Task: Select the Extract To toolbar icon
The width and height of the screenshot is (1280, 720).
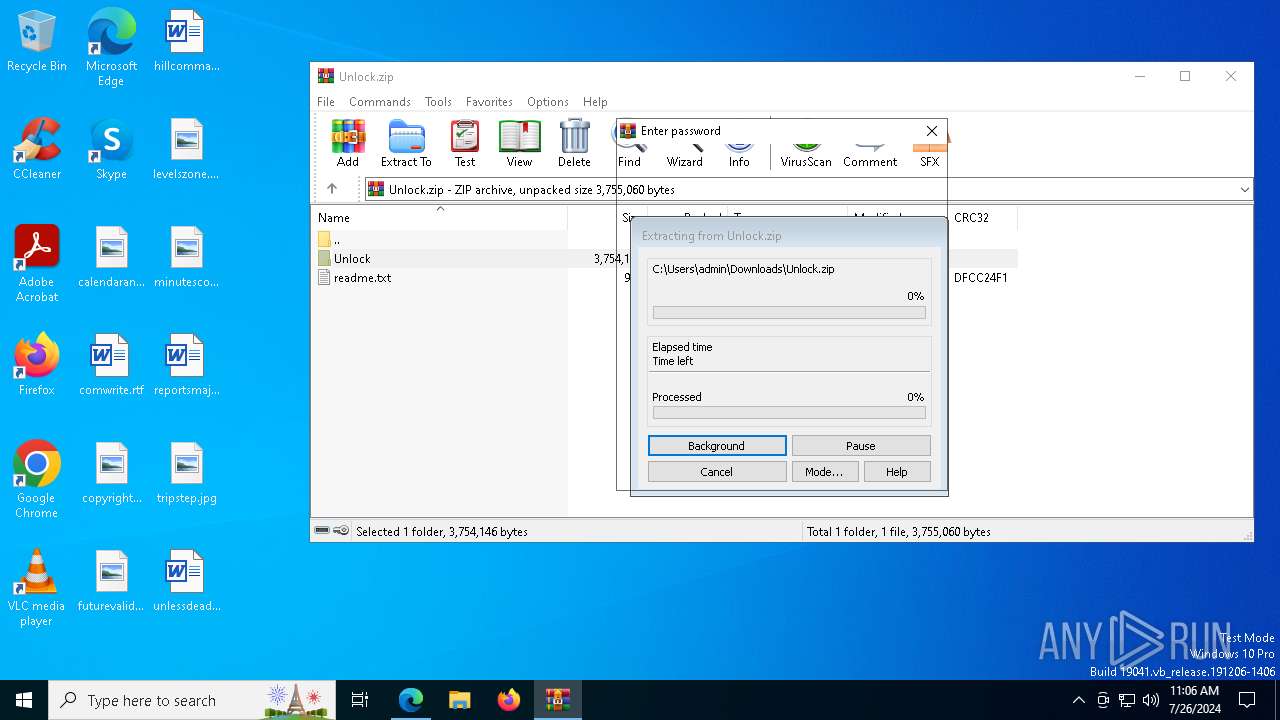Action: [x=406, y=143]
